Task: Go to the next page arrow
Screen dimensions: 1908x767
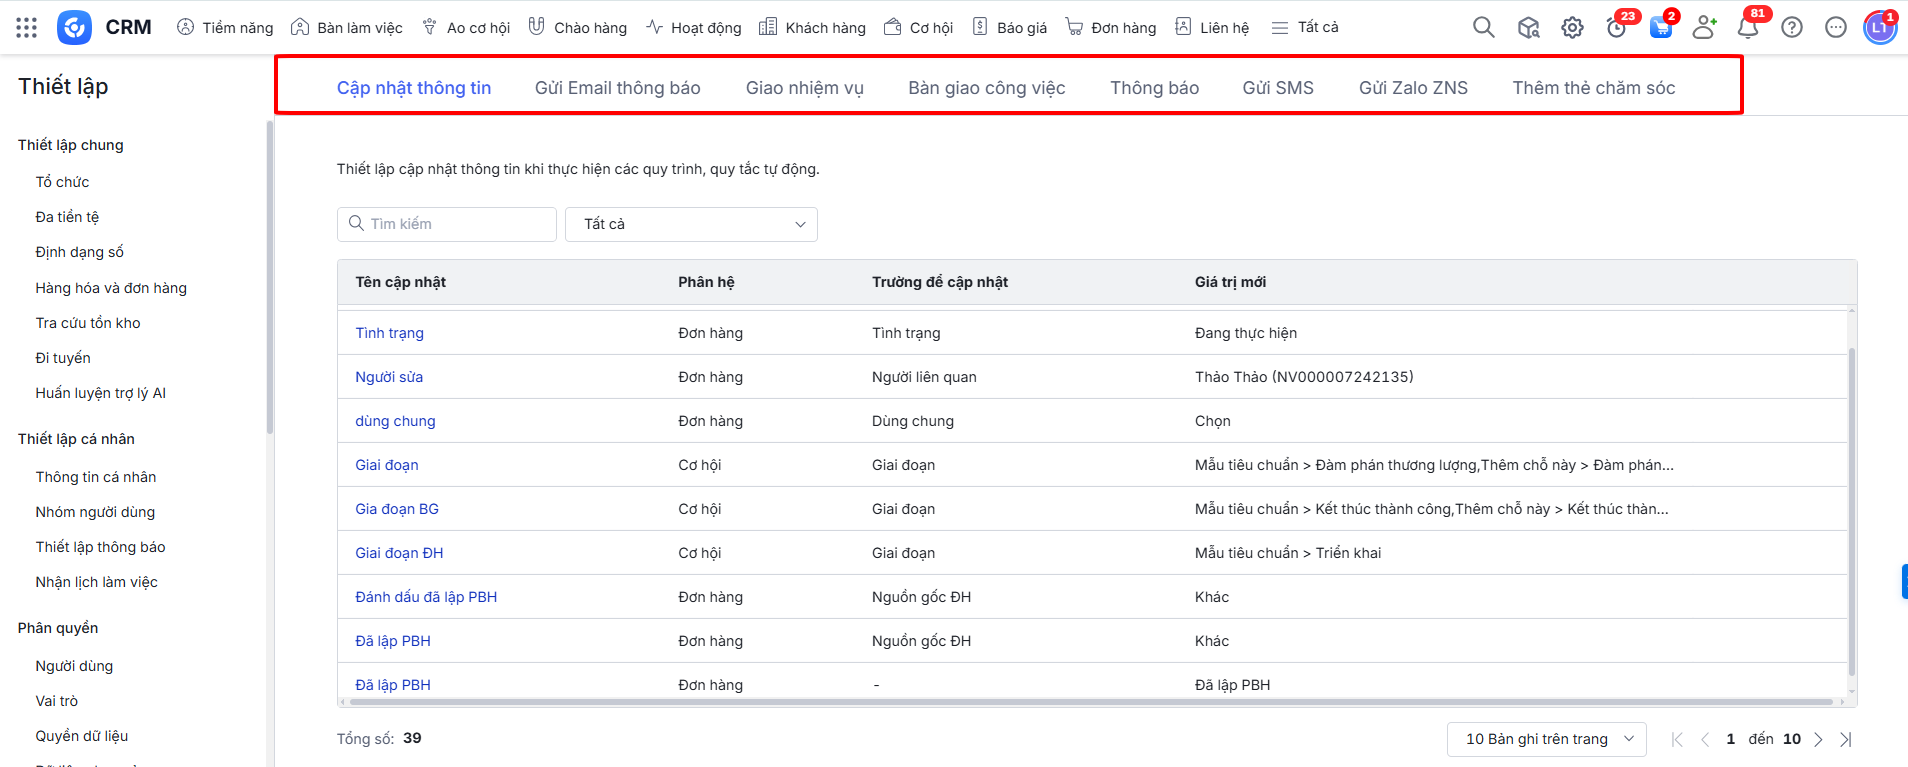Action: pos(1818,740)
